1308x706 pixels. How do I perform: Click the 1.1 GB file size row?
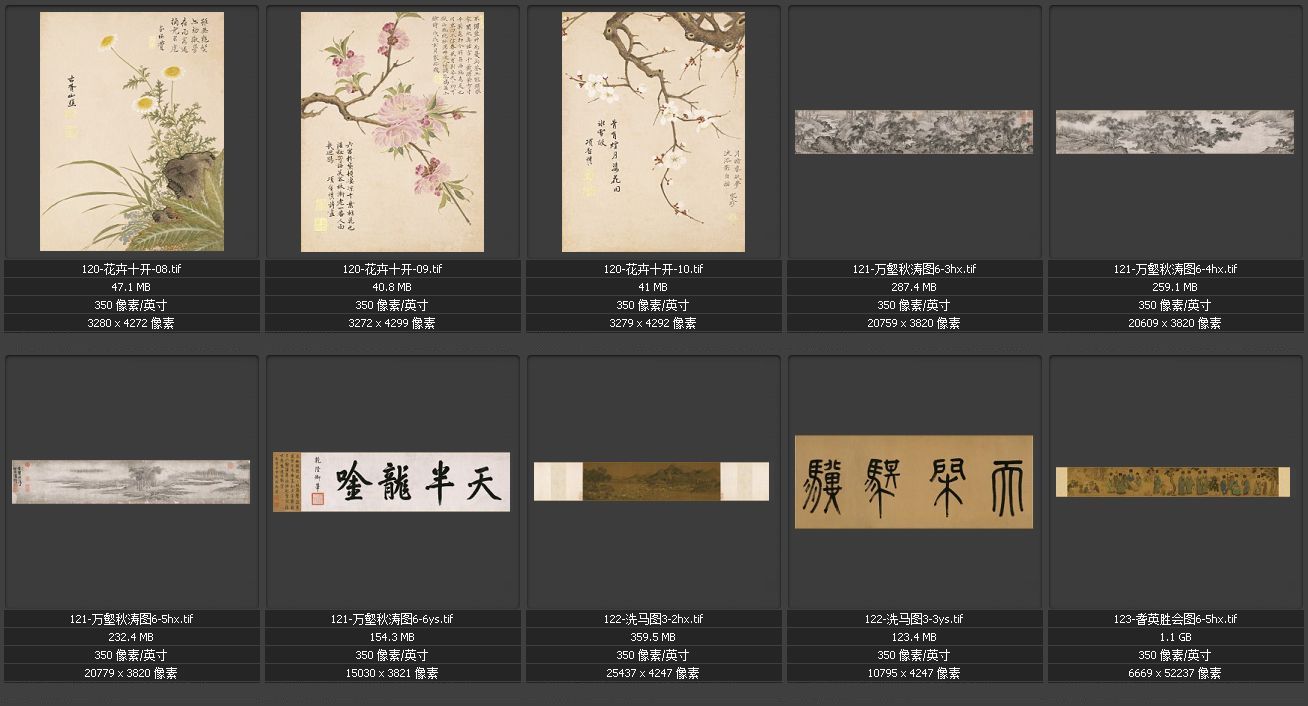pyautogui.click(x=1175, y=637)
